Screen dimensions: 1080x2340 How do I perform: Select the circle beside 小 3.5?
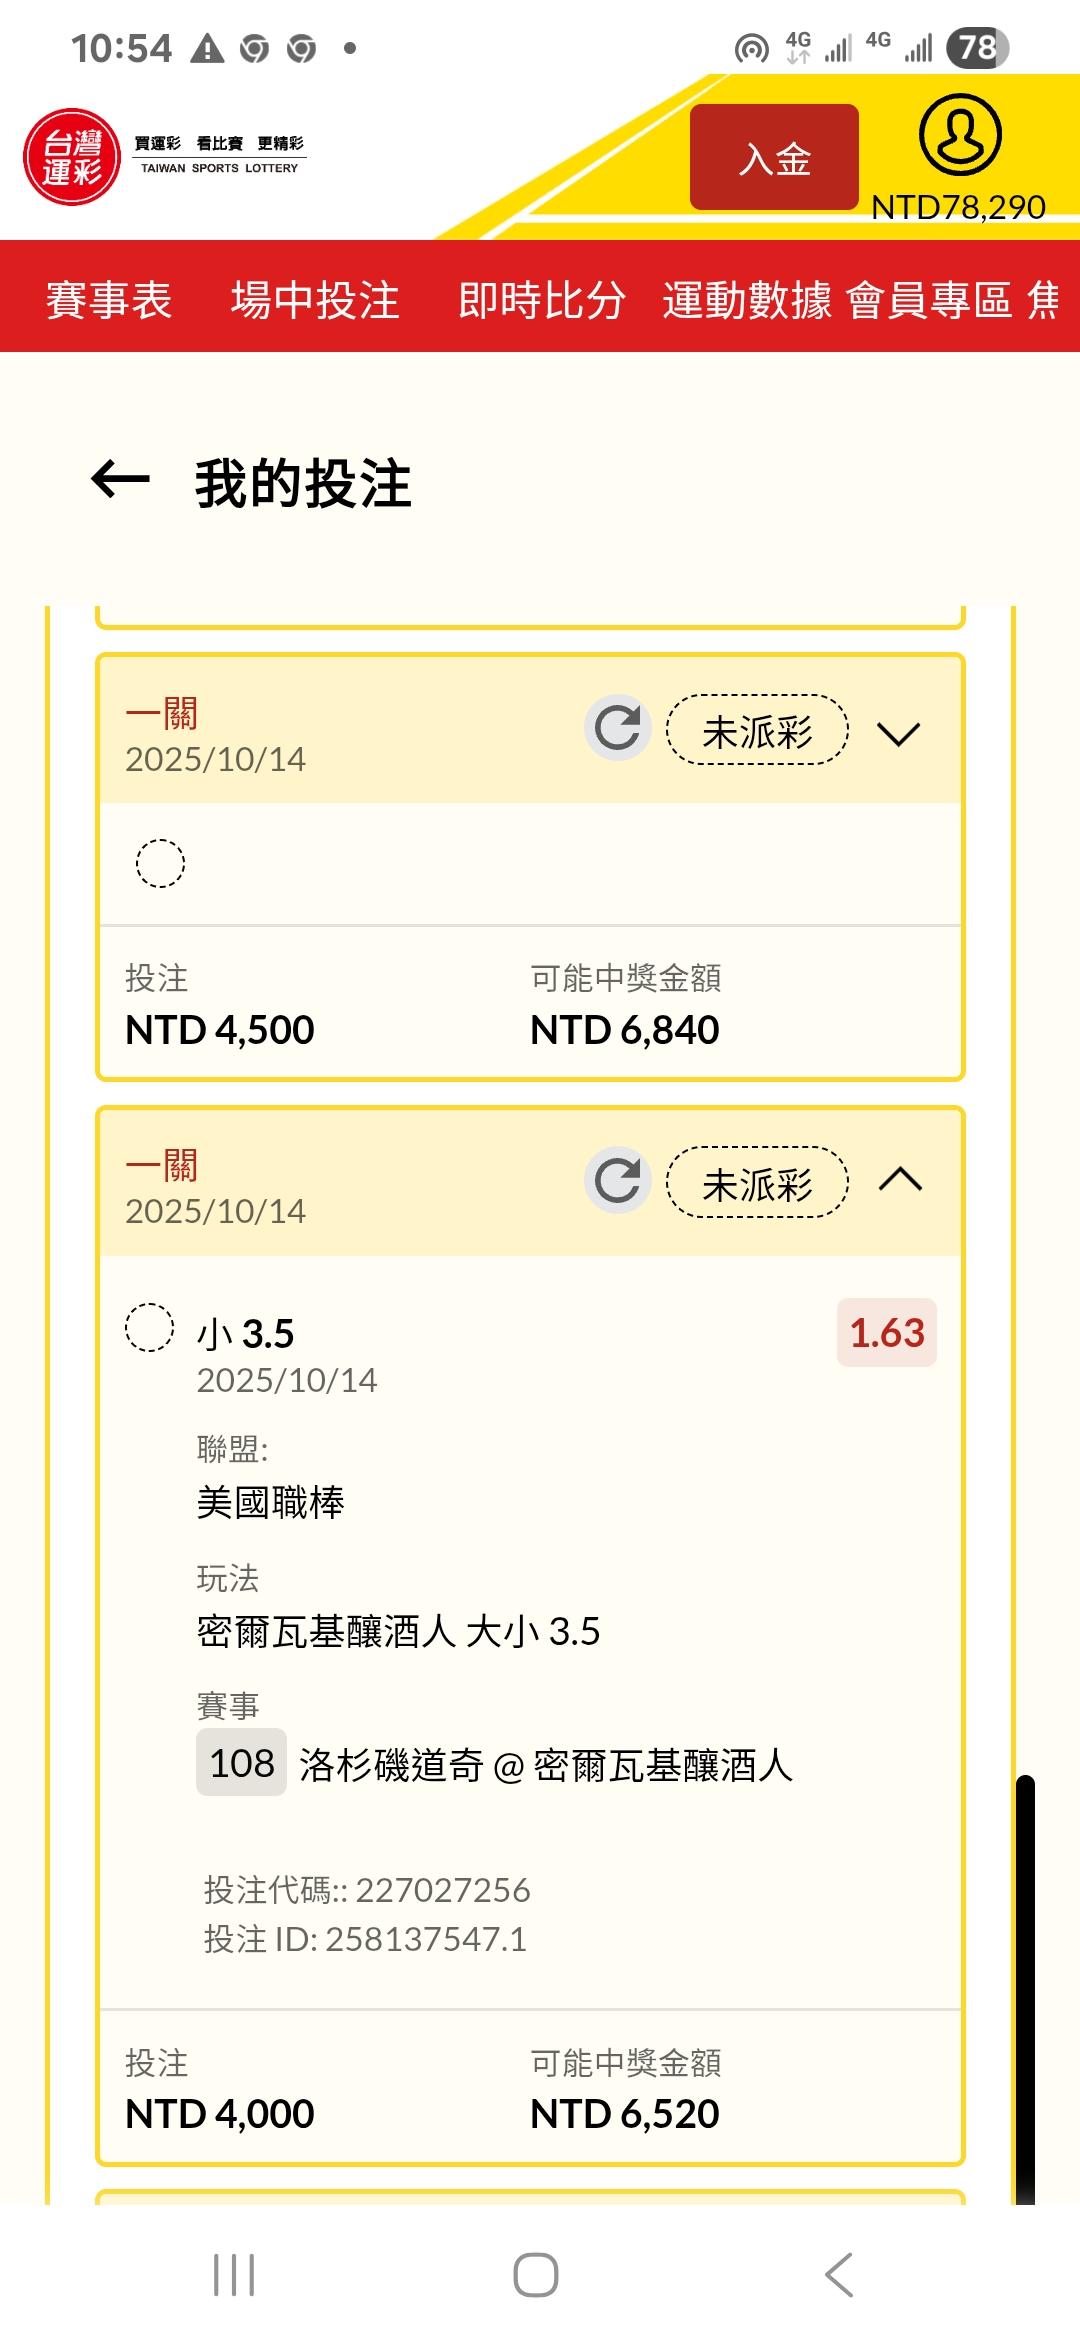(149, 1328)
